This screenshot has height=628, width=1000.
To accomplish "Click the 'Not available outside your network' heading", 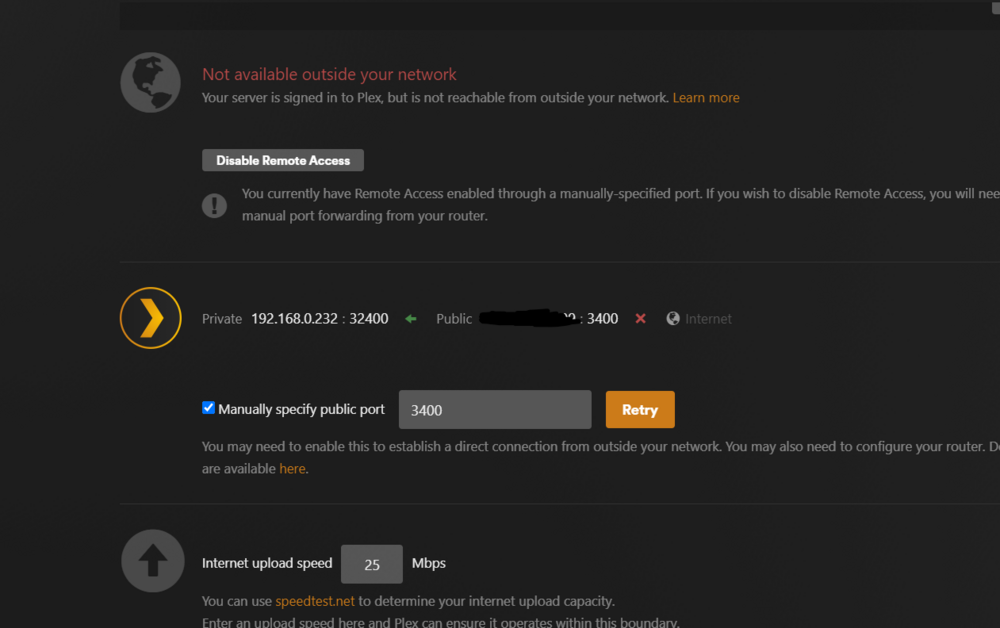I will click(329, 75).
